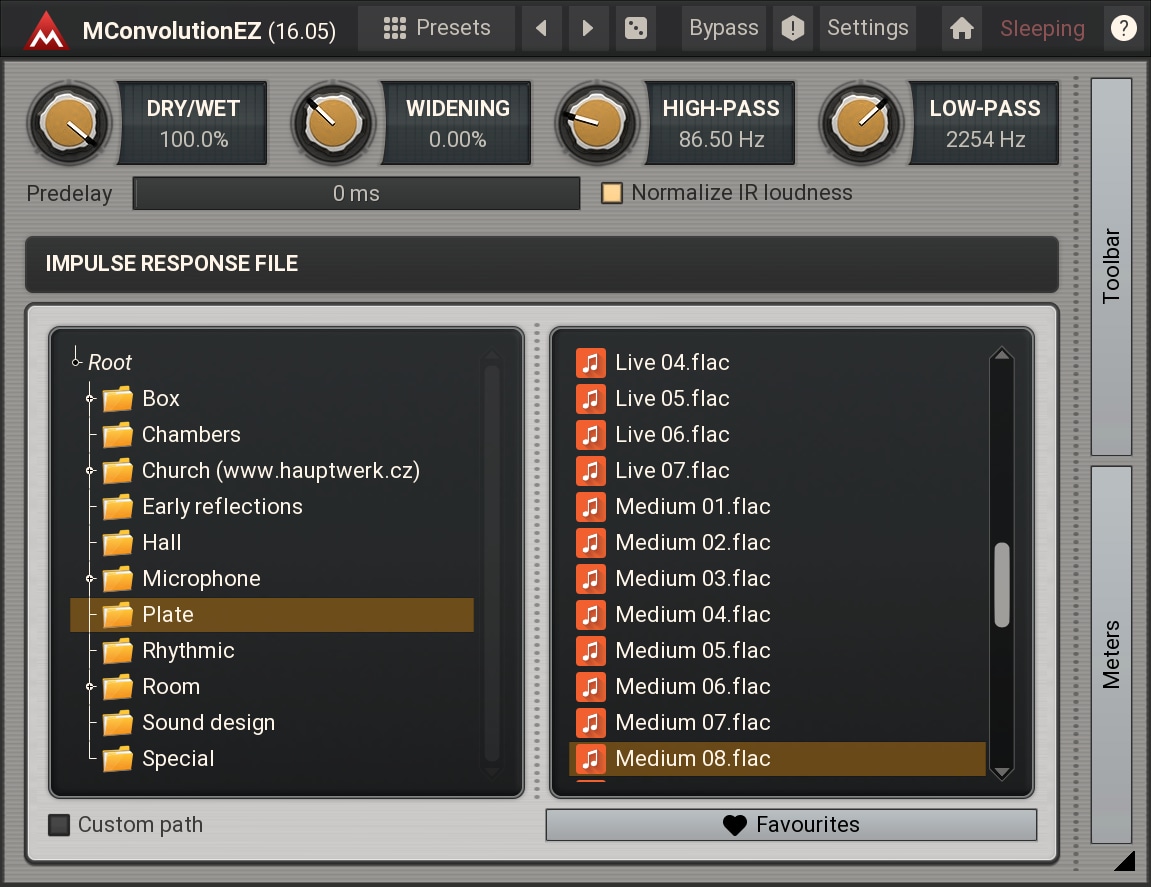Select the Chambers folder

tap(272, 435)
